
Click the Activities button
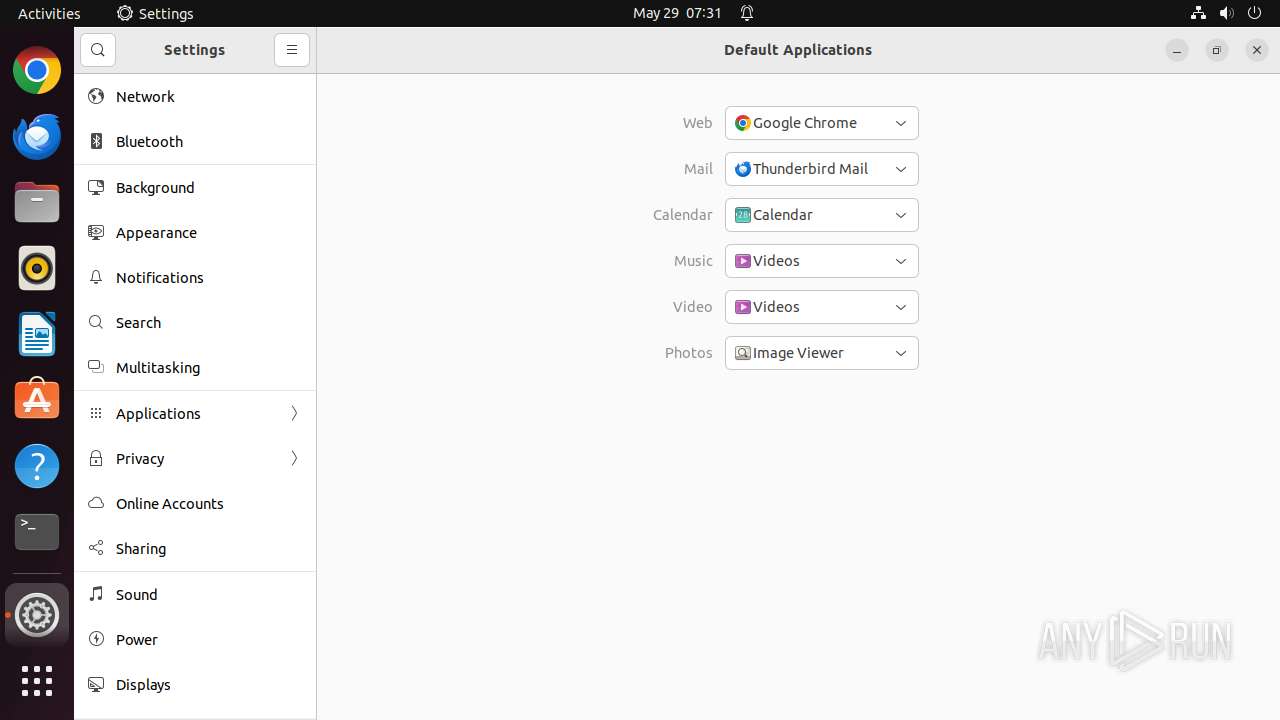click(x=49, y=13)
